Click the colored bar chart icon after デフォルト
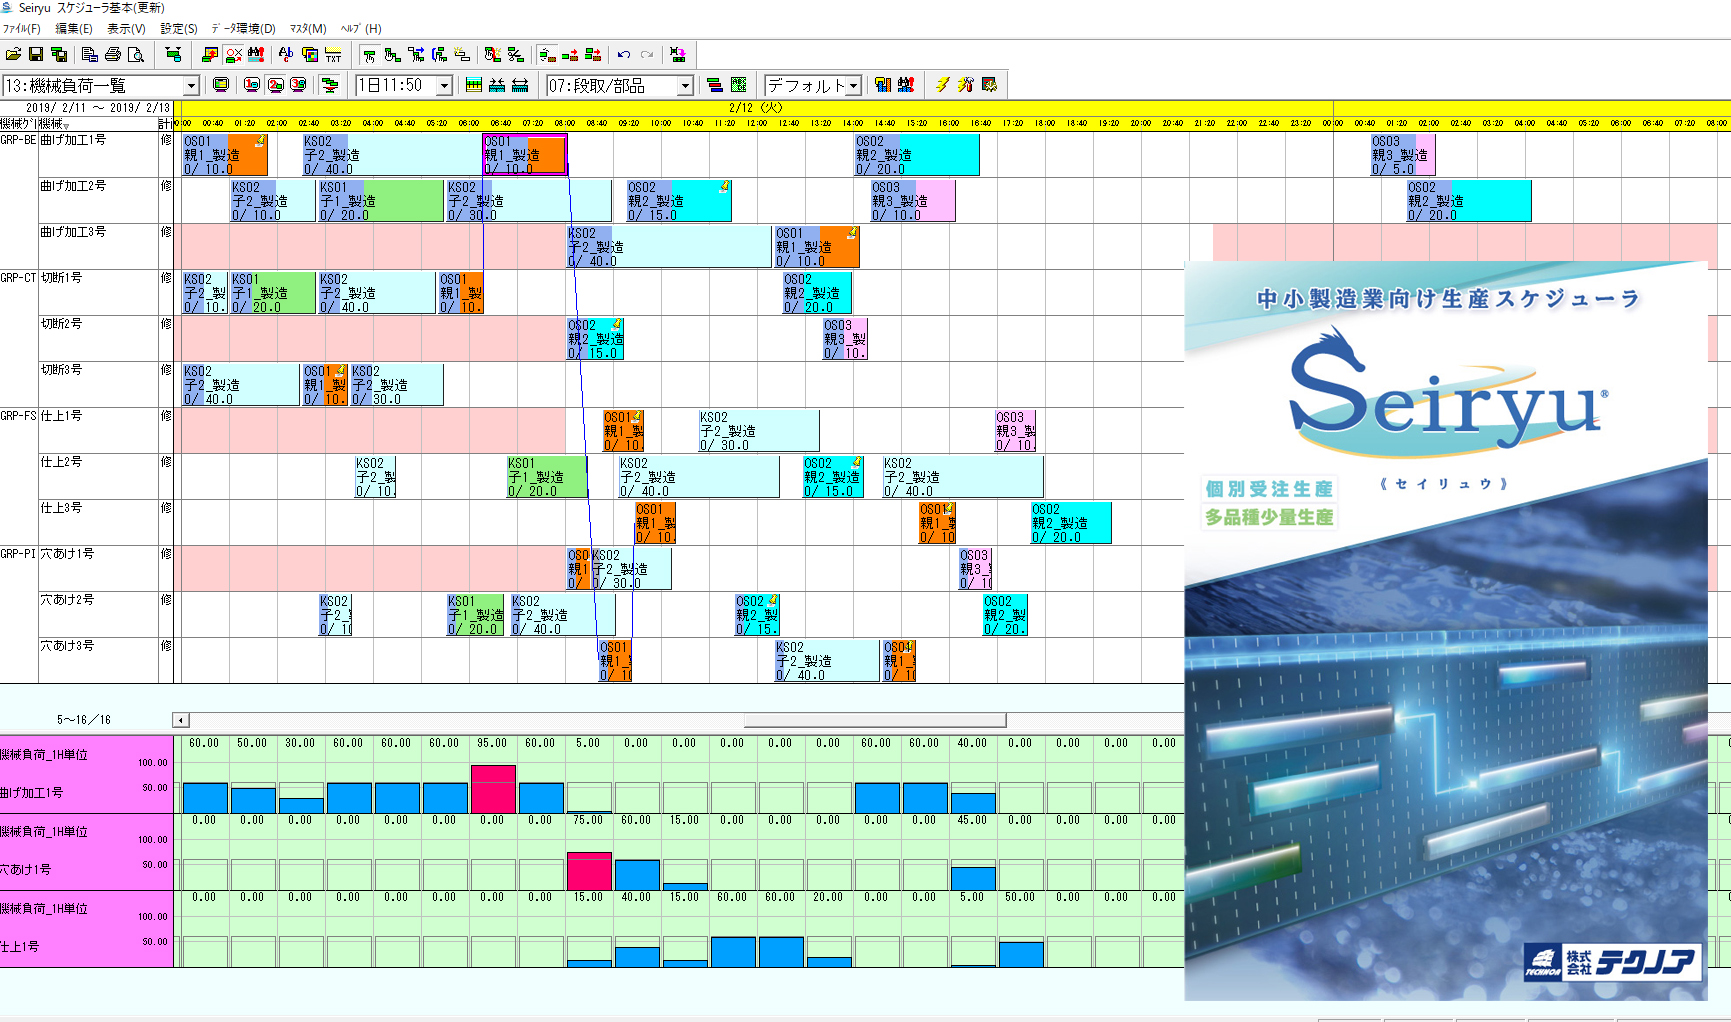The height and width of the screenshot is (1022, 1731). pyautogui.click(x=883, y=85)
